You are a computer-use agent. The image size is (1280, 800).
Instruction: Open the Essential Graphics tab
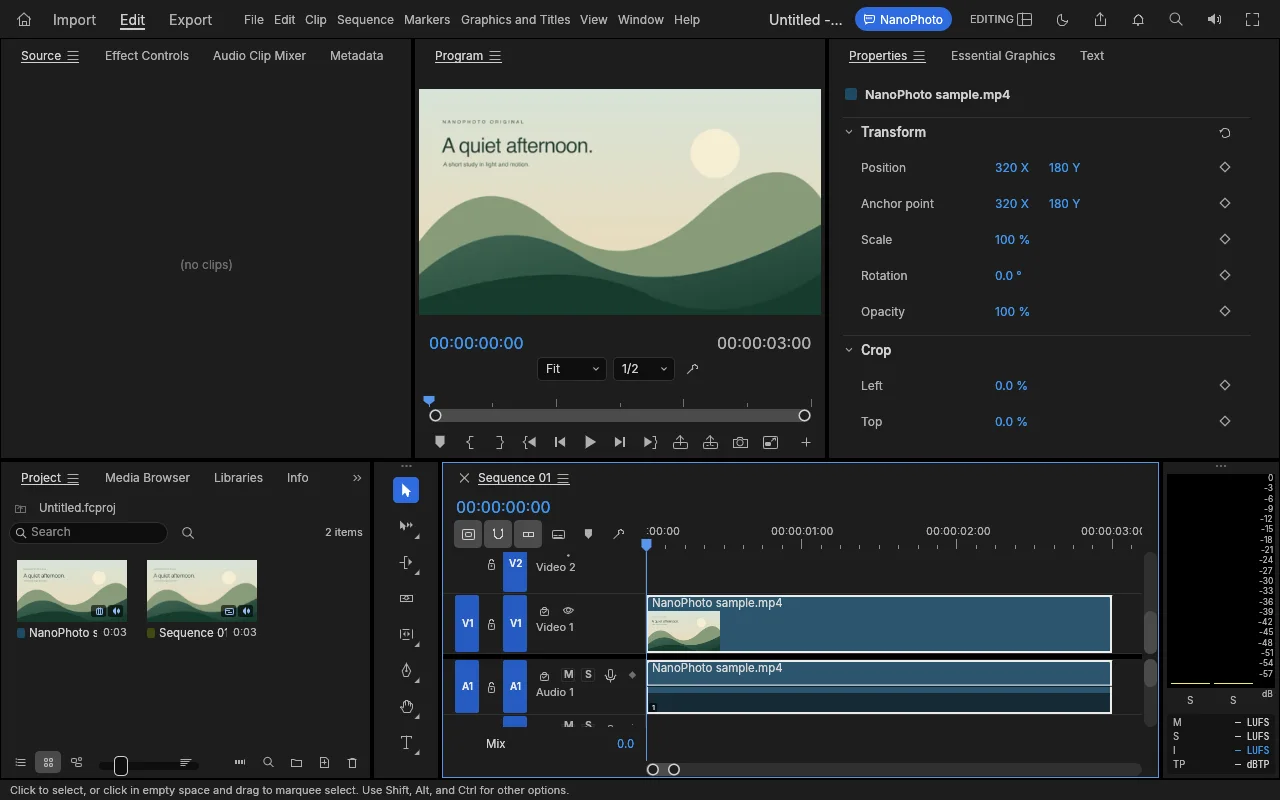tap(1003, 56)
